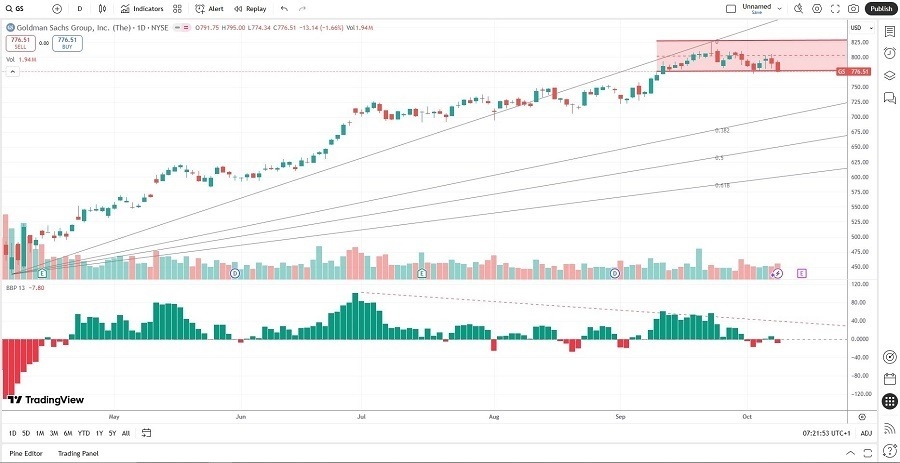Image resolution: width=900 pixels, height=463 pixels.
Task: Expand the Unnamed layout menu
Action: tap(779, 8)
